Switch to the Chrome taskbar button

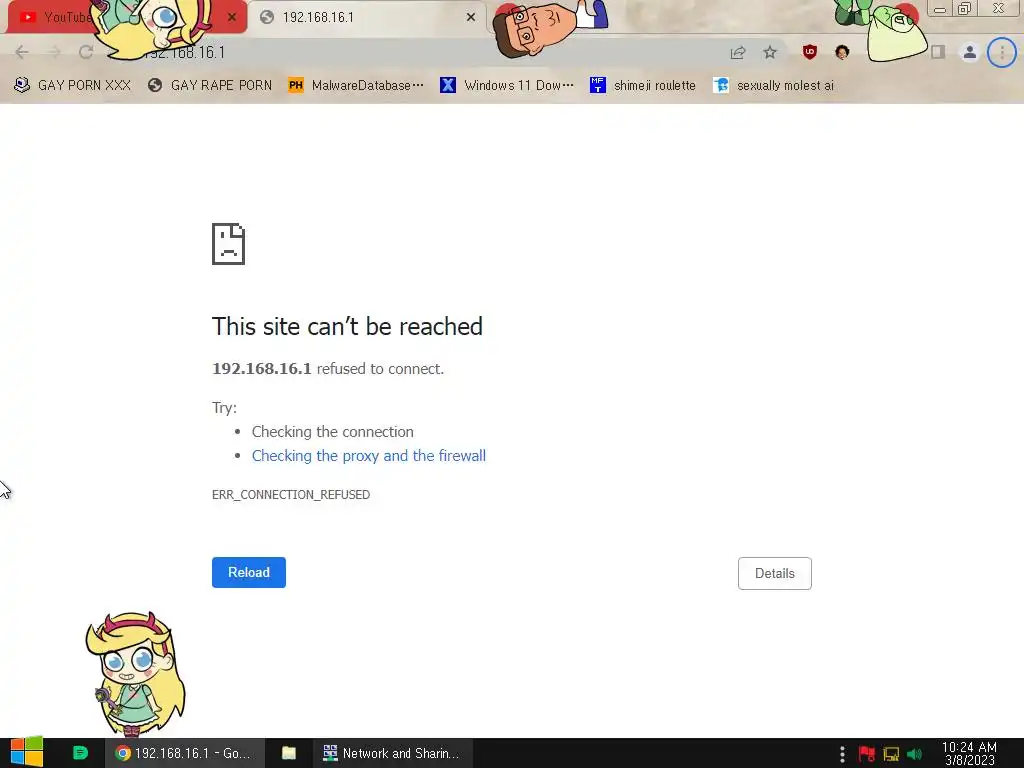click(185, 753)
